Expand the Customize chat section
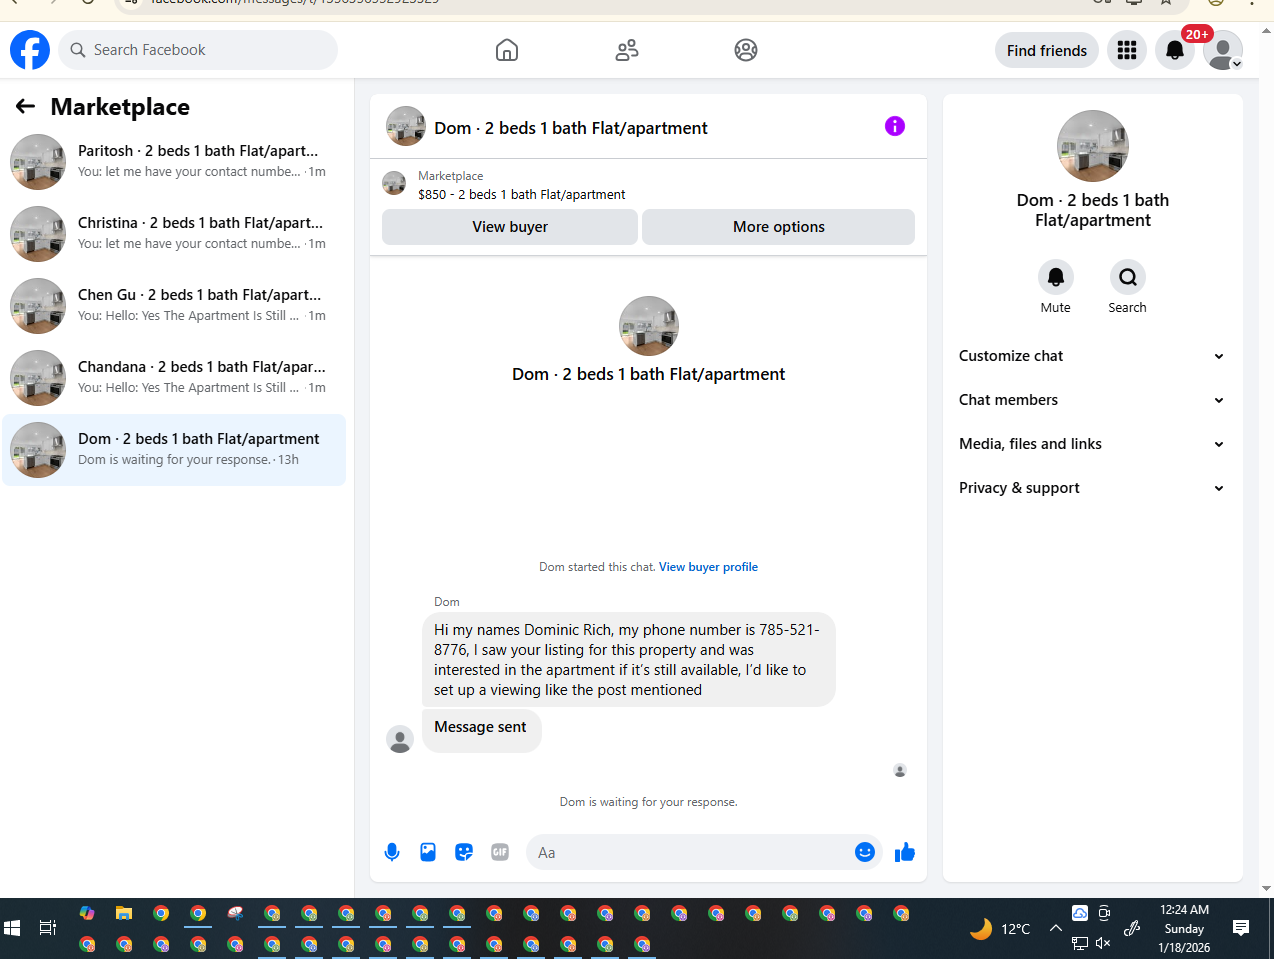The width and height of the screenshot is (1274, 959). pyautogui.click(x=1093, y=356)
